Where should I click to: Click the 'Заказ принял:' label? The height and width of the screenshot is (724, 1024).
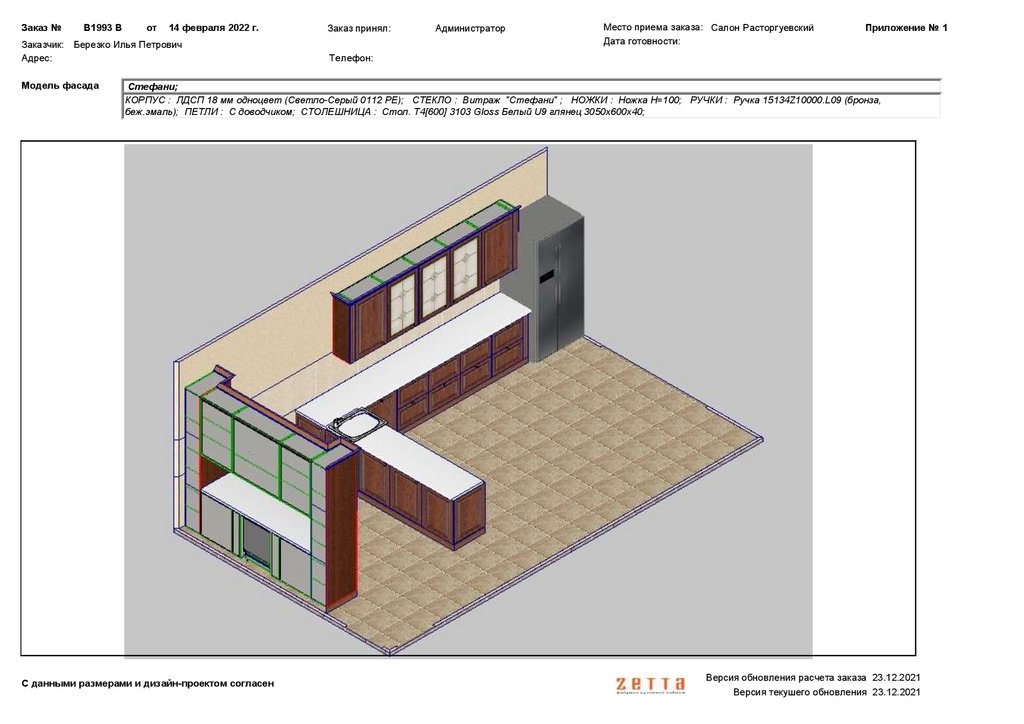(x=359, y=28)
